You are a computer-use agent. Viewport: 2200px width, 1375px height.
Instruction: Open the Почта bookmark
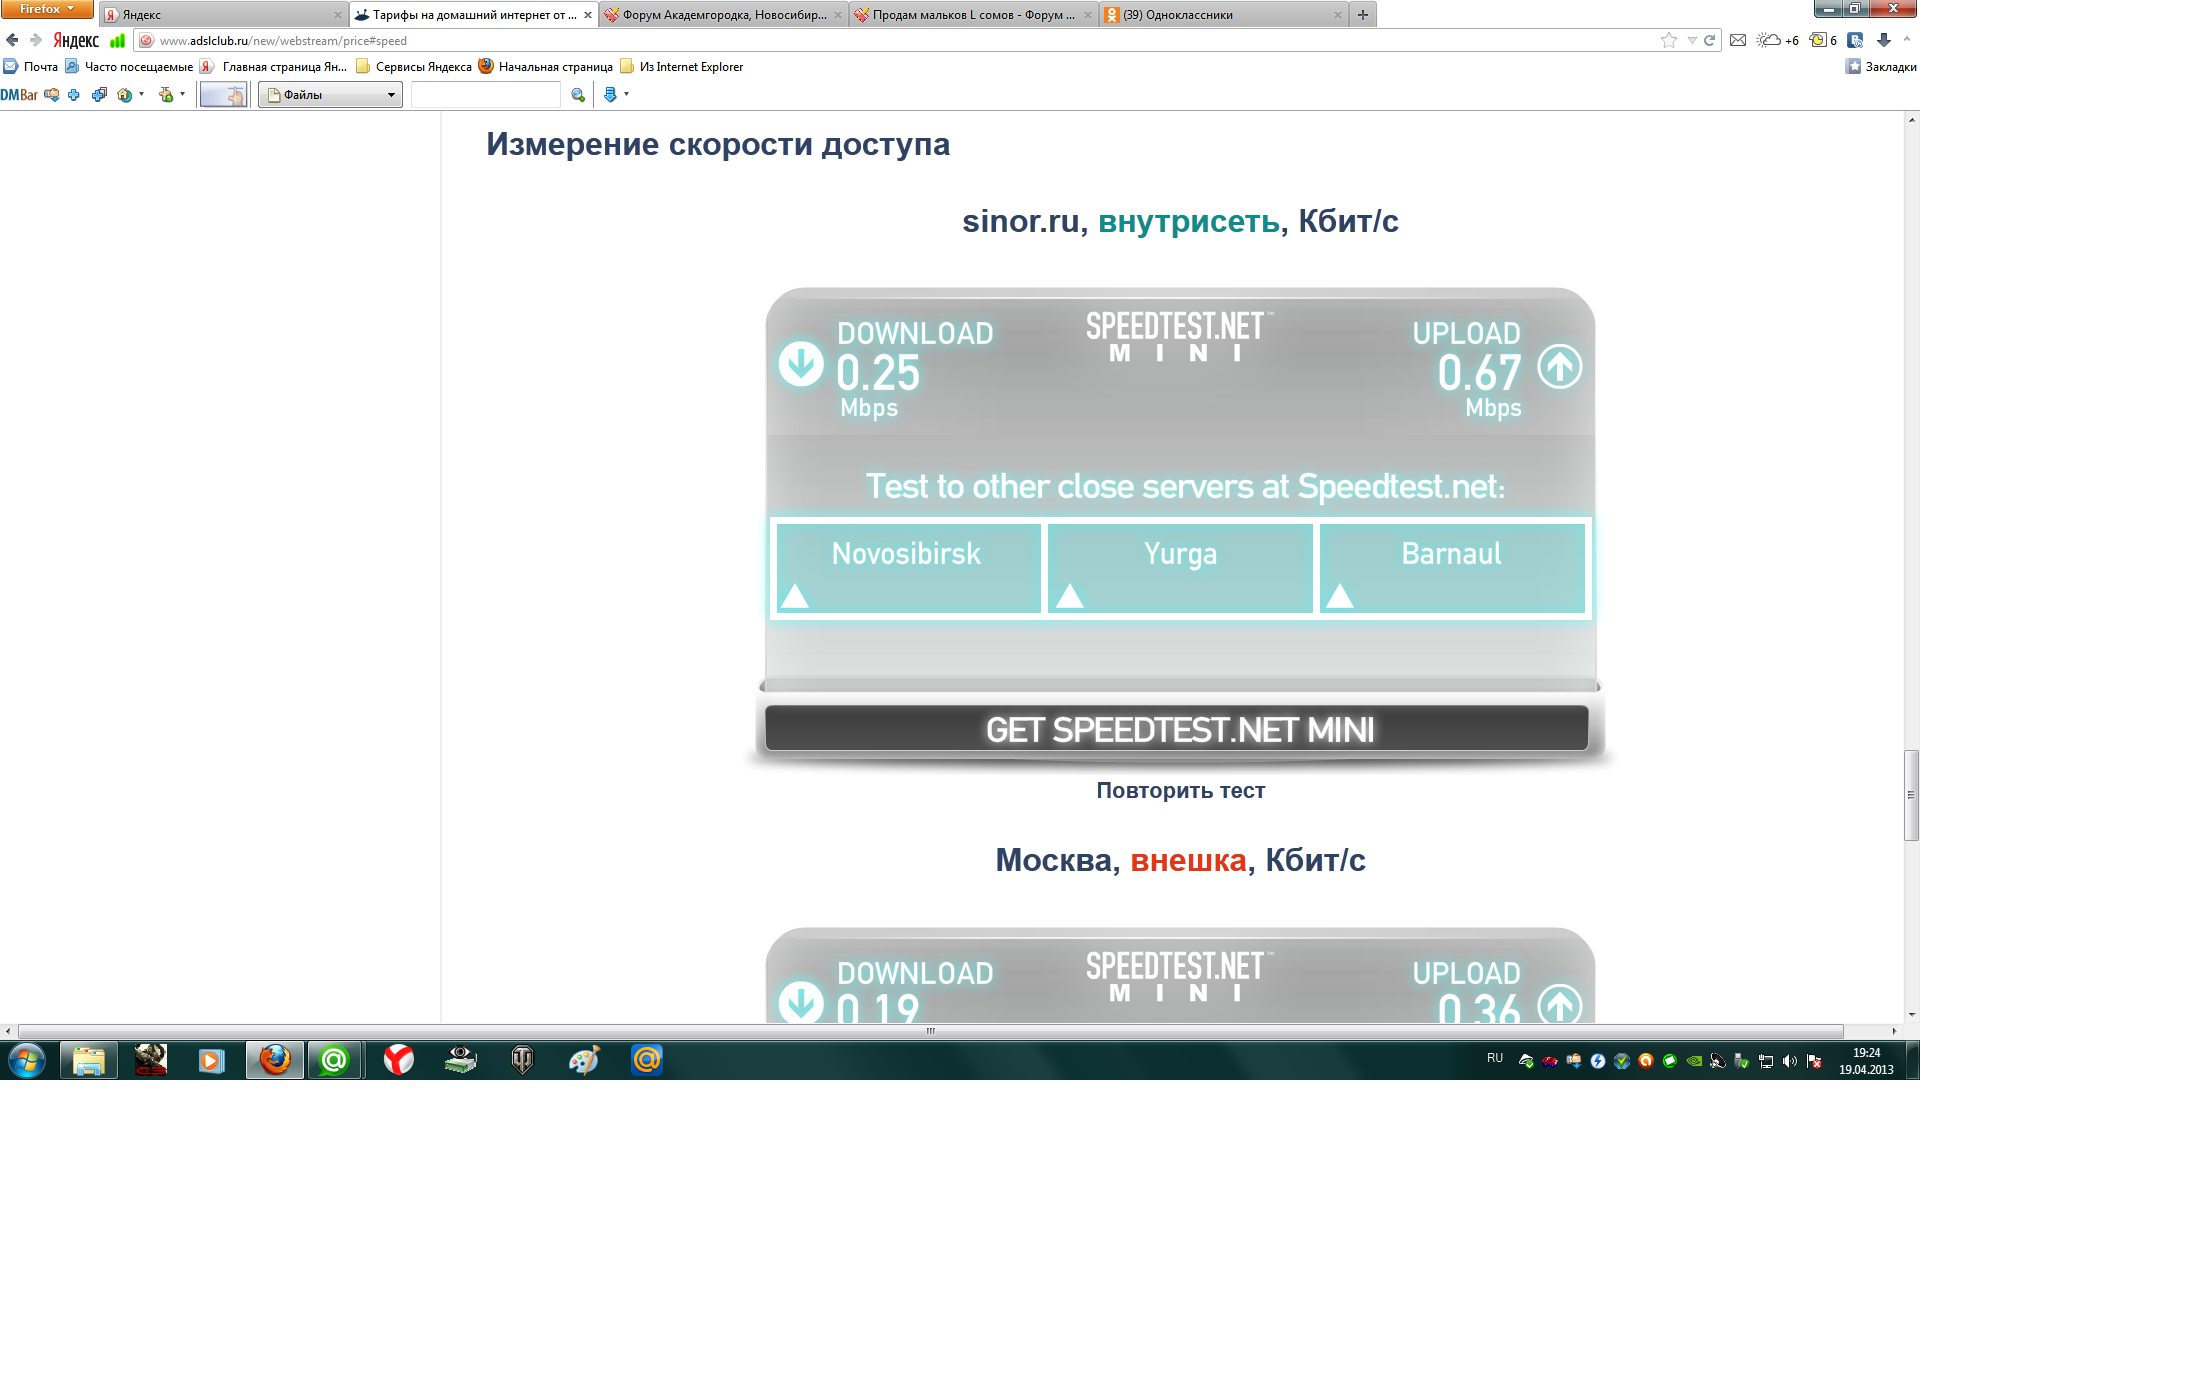coord(31,66)
